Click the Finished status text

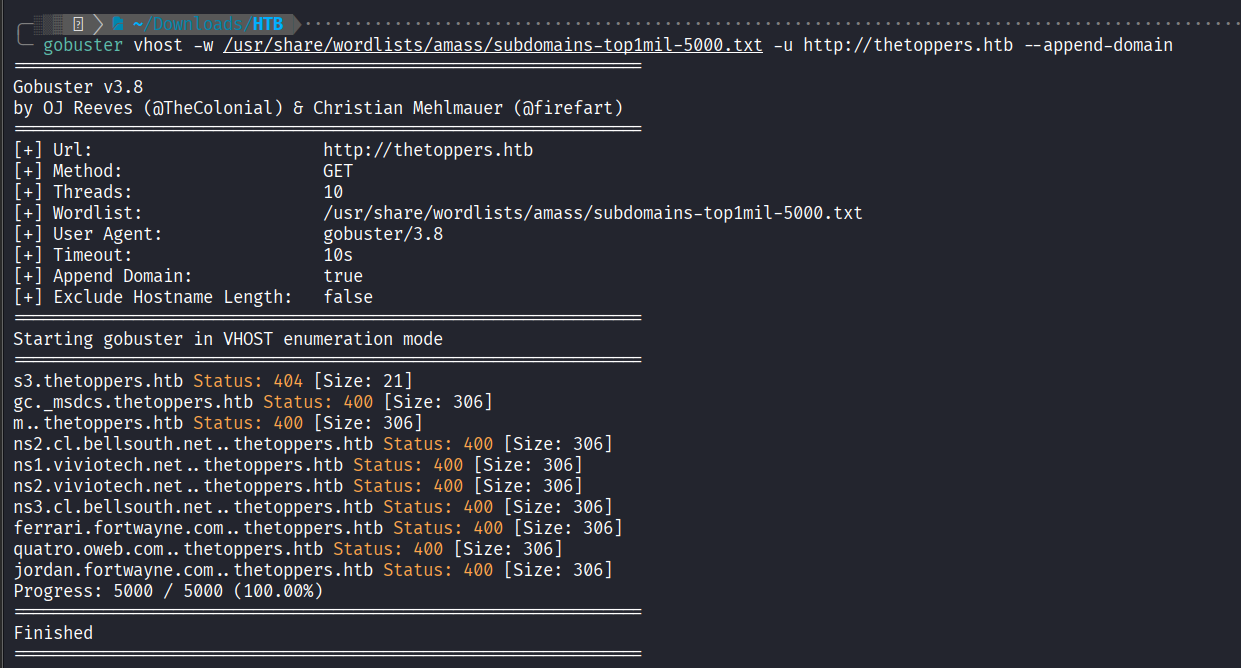pyautogui.click(x=53, y=633)
